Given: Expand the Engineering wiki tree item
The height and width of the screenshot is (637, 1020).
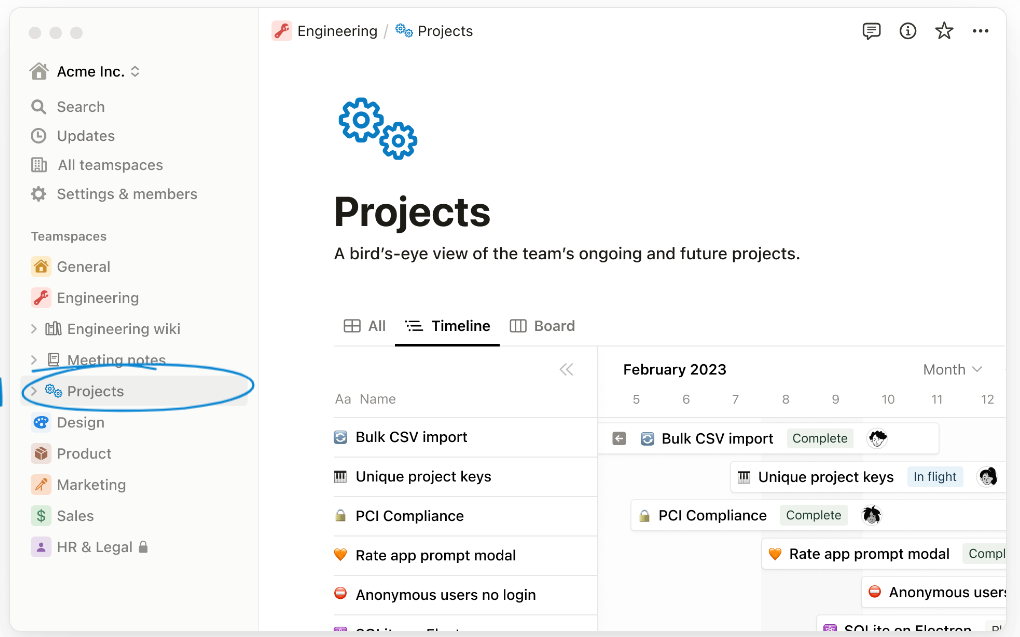Looking at the screenshot, I should coord(34,329).
